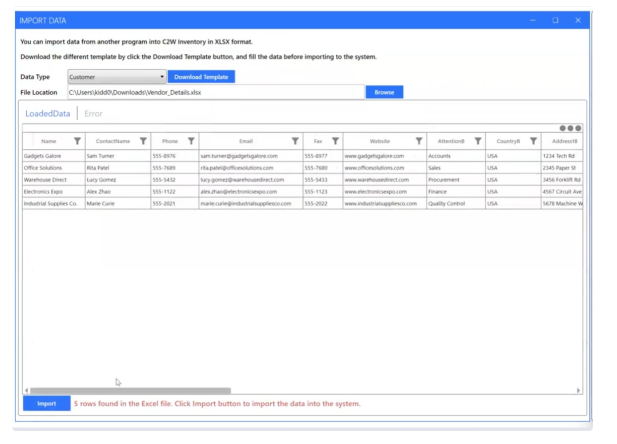Open the filter for ContactName column
The width and height of the screenshot is (617, 444).
[143, 142]
